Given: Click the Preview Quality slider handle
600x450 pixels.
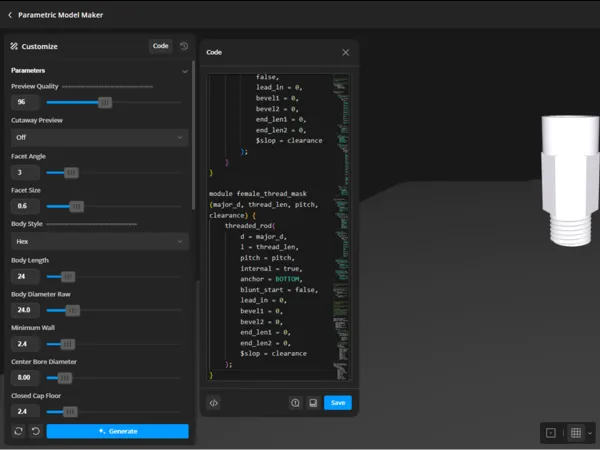Looking at the screenshot, I should (105, 102).
